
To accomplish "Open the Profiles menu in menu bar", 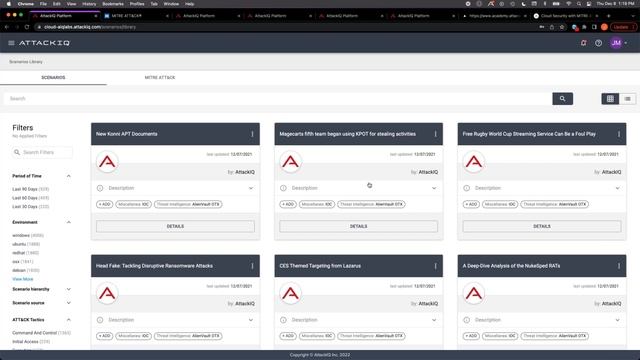I will (137, 4).
